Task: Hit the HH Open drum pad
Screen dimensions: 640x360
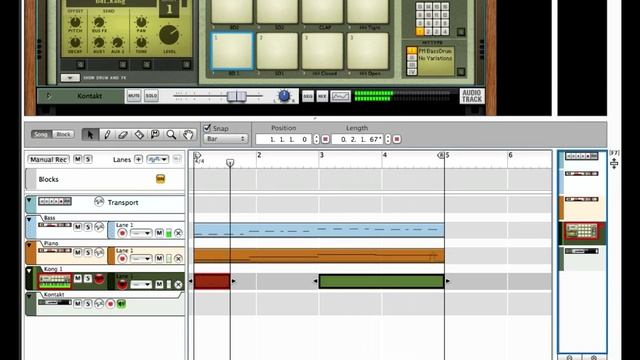Action: (x=368, y=51)
